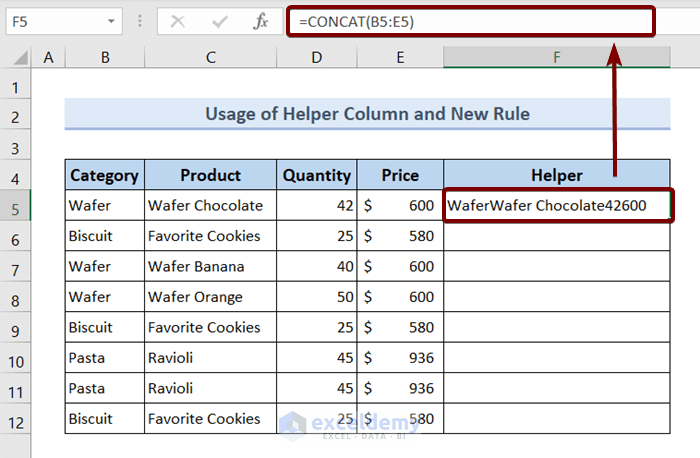The image size is (700, 458).
Task: Select cell with WaferWafer Chocolate42600
Action: point(557,206)
